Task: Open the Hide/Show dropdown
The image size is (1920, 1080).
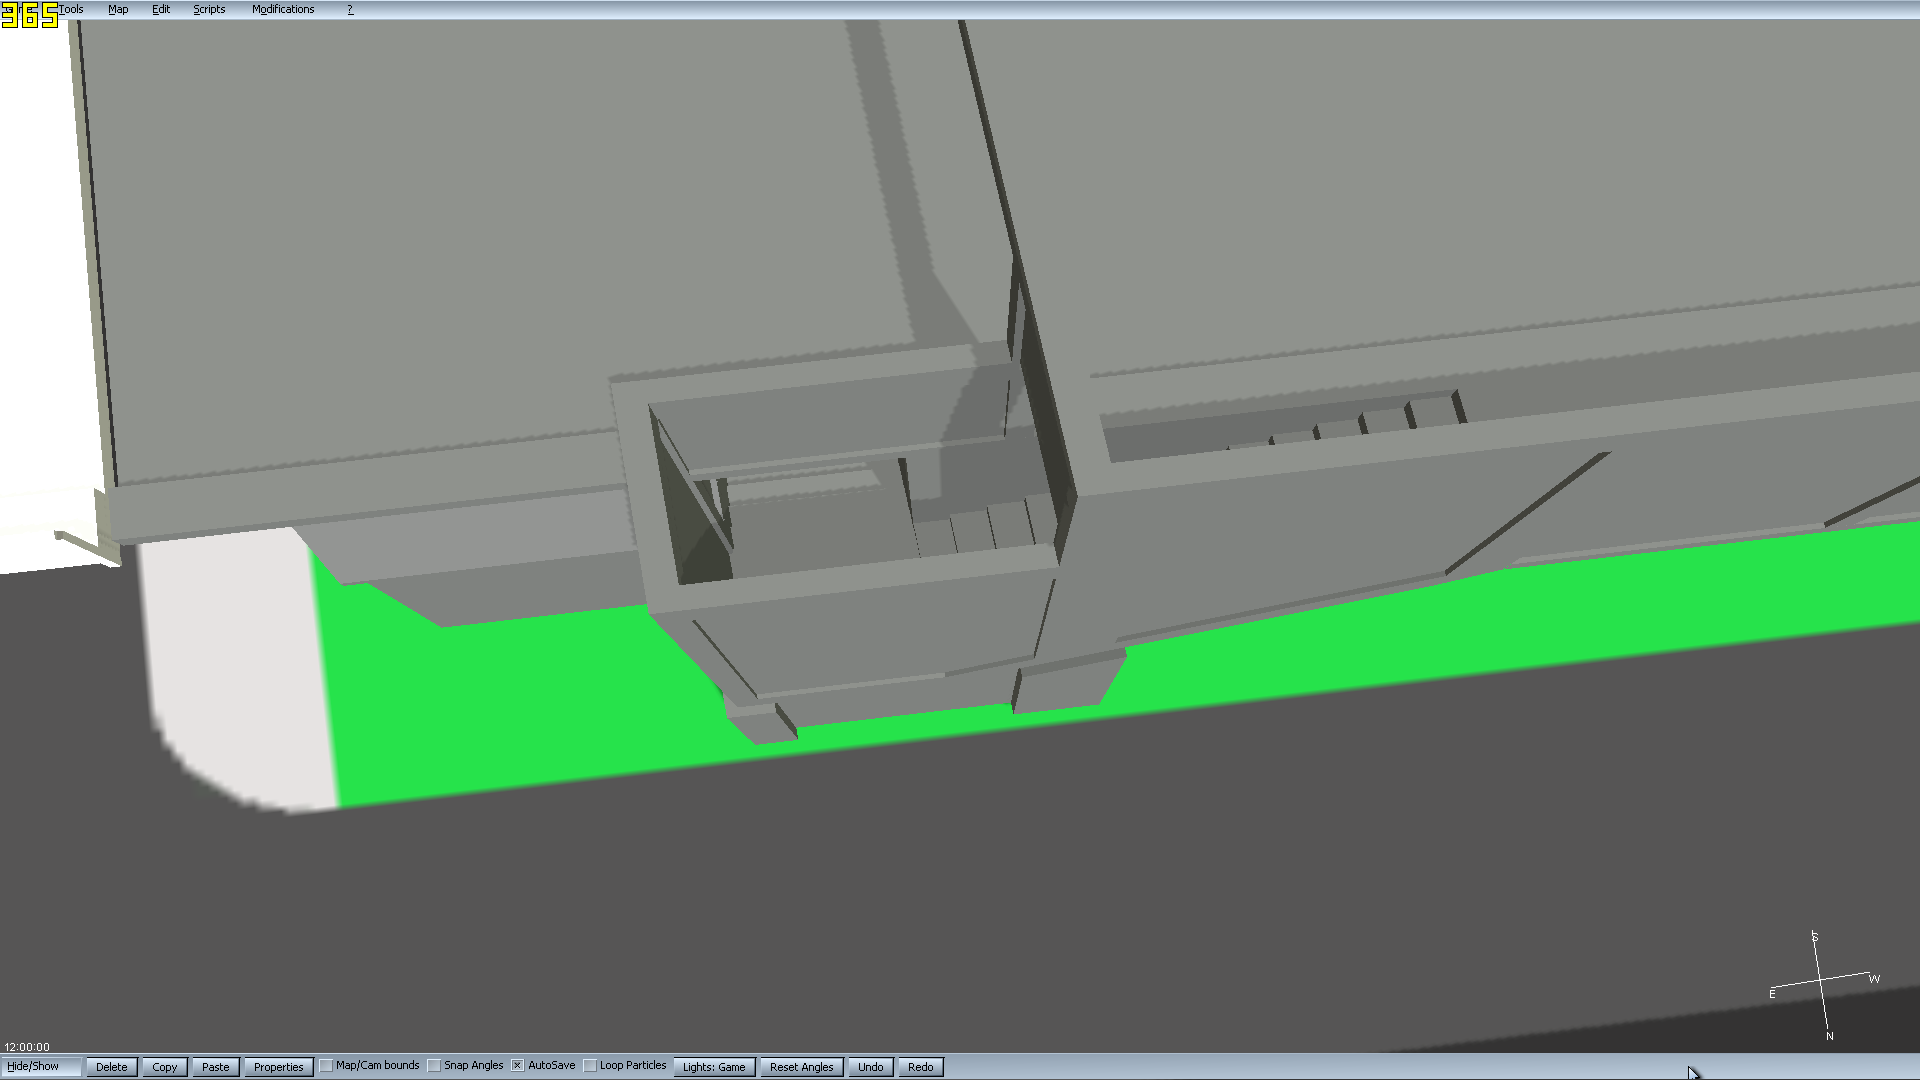Action: pyautogui.click(x=40, y=1067)
